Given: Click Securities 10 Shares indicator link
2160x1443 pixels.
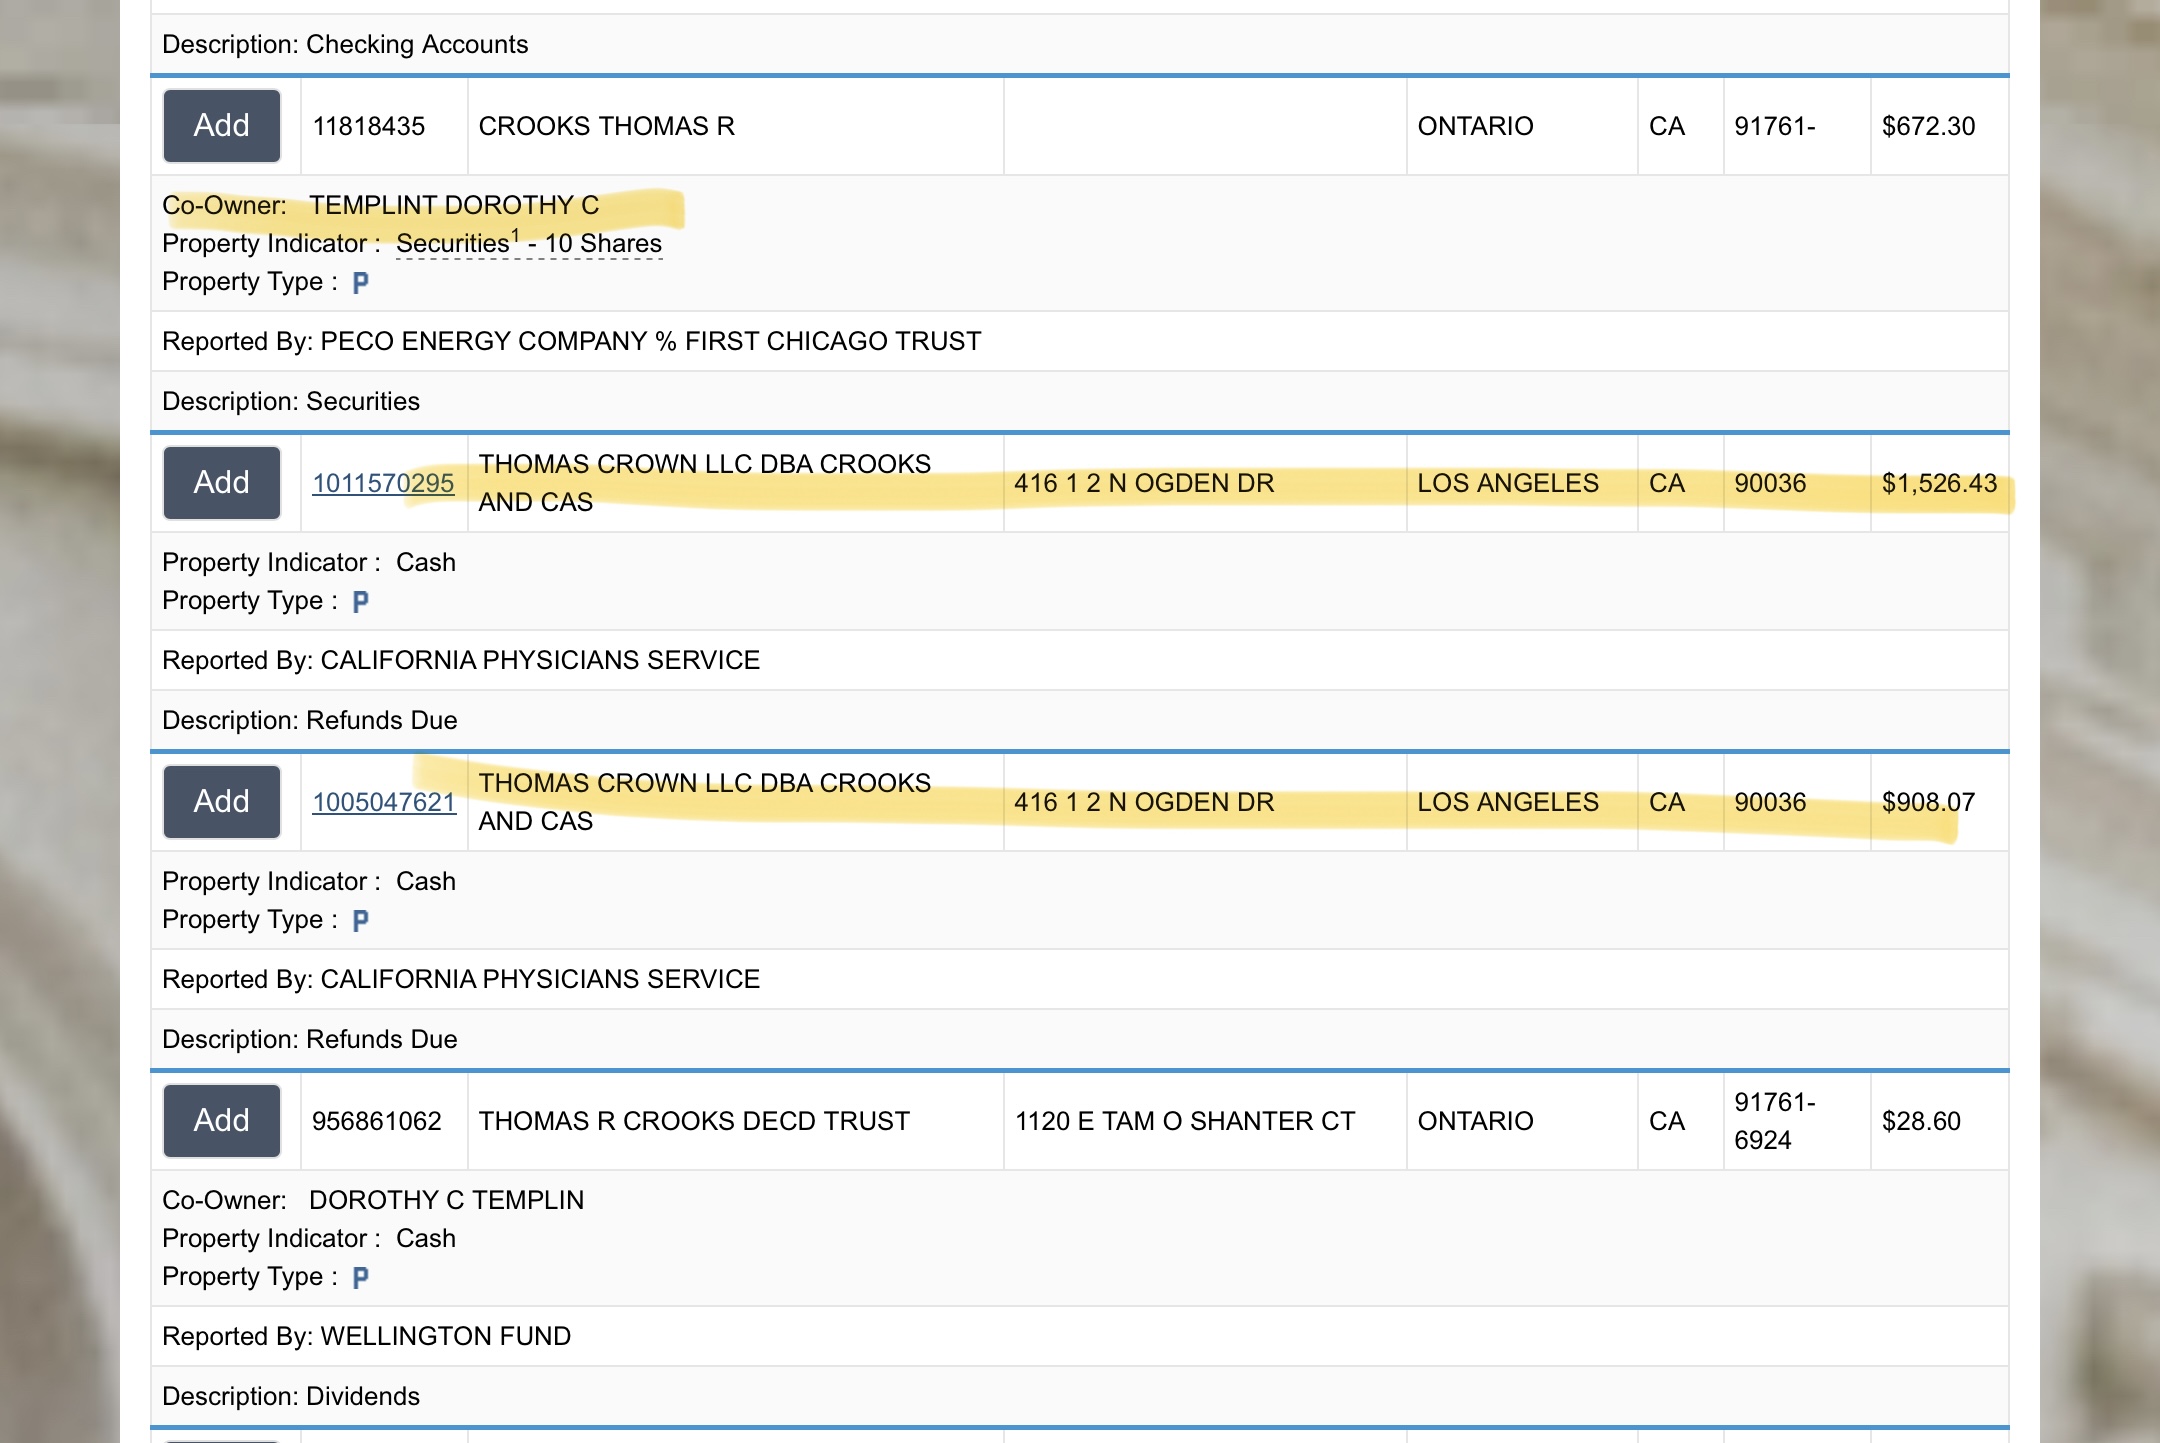Looking at the screenshot, I should coord(529,244).
